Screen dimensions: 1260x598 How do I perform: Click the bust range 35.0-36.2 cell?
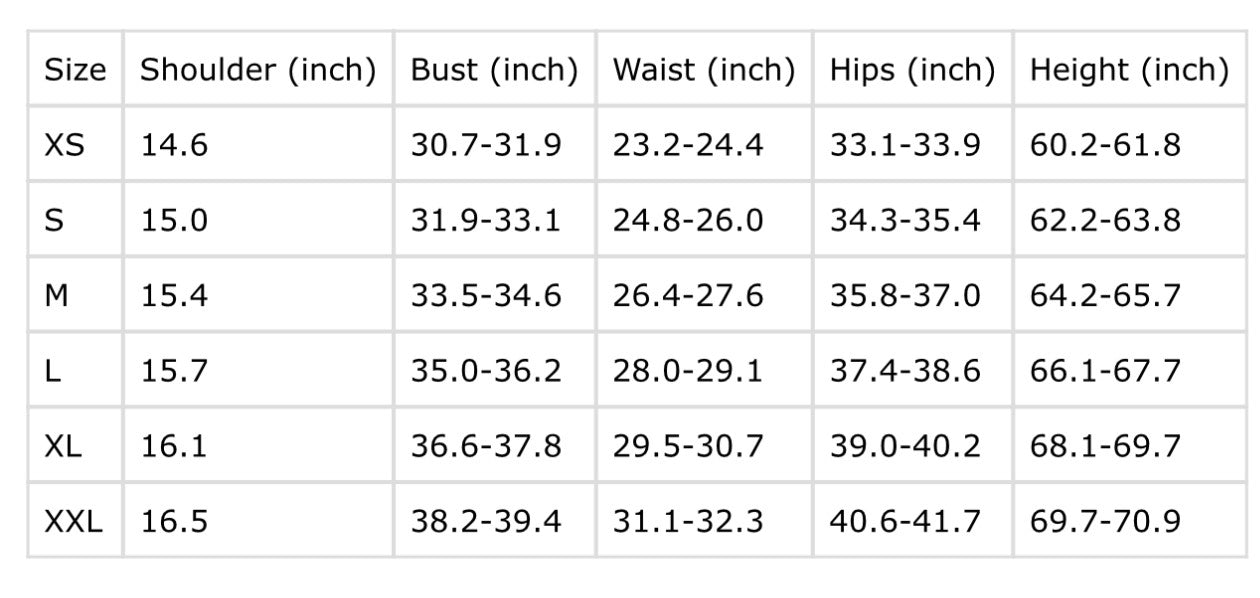(486, 371)
